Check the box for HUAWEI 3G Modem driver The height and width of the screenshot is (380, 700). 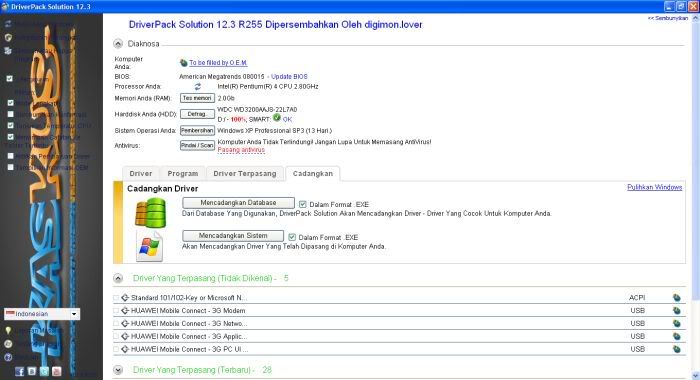(116, 311)
